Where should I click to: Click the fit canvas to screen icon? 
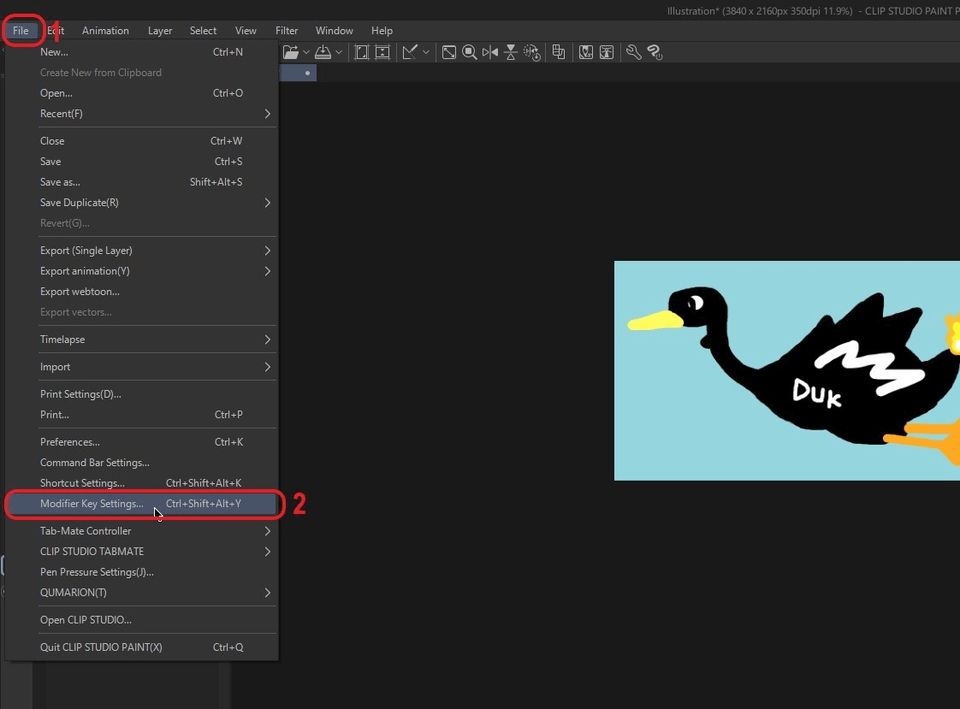(x=449, y=53)
